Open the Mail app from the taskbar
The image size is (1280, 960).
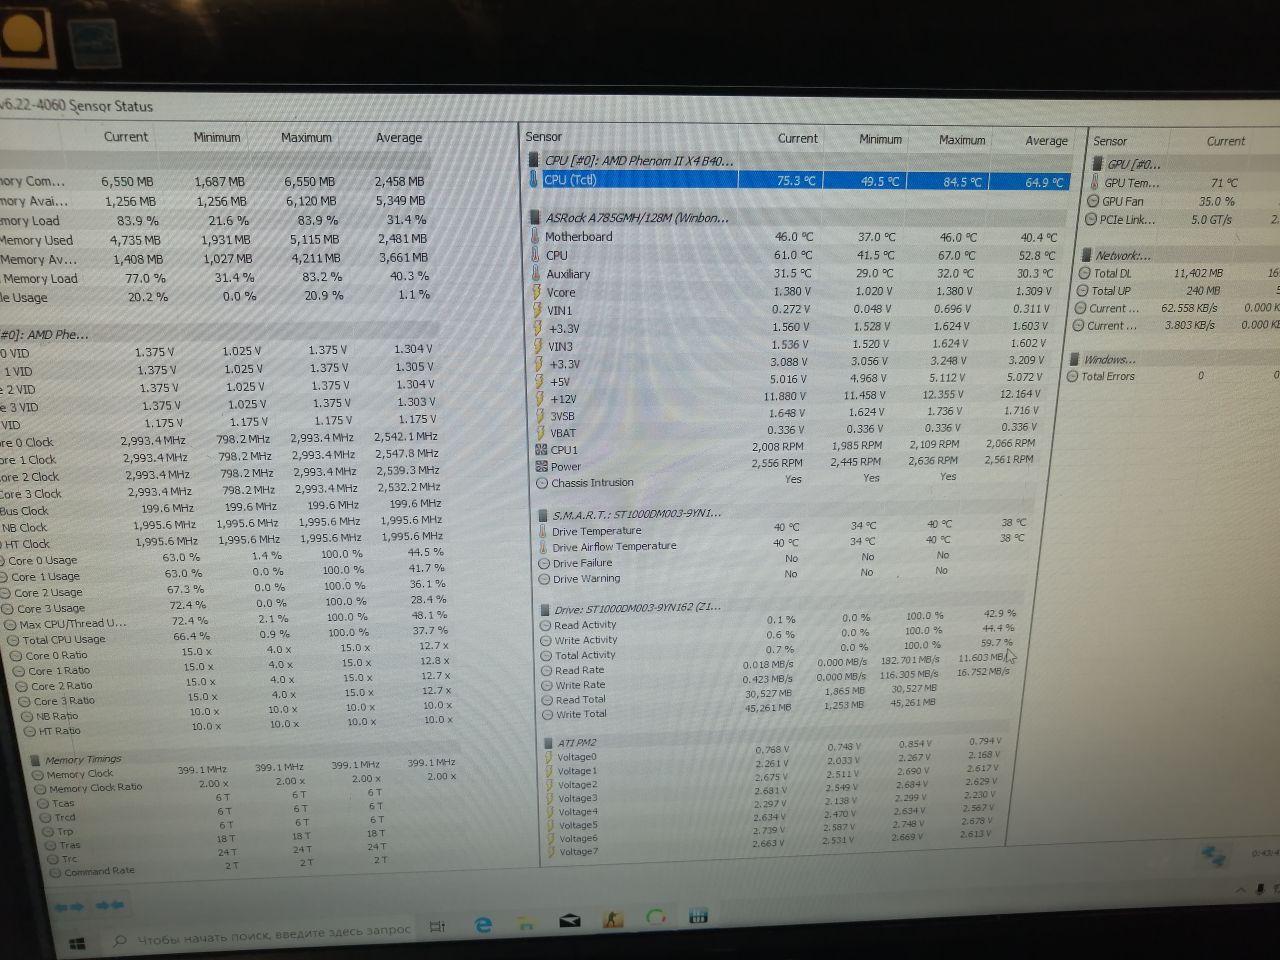[x=569, y=920]
